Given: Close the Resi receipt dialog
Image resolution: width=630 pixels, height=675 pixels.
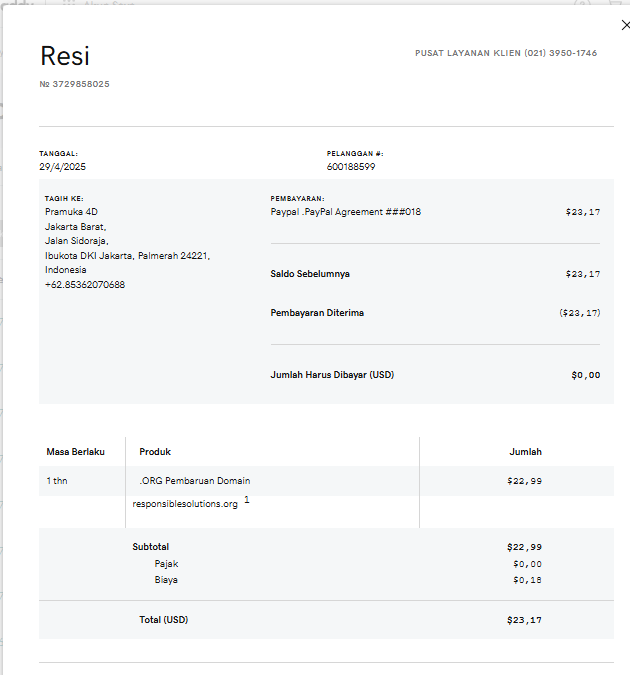Looking at the screenshot, I should click(625, 25).
